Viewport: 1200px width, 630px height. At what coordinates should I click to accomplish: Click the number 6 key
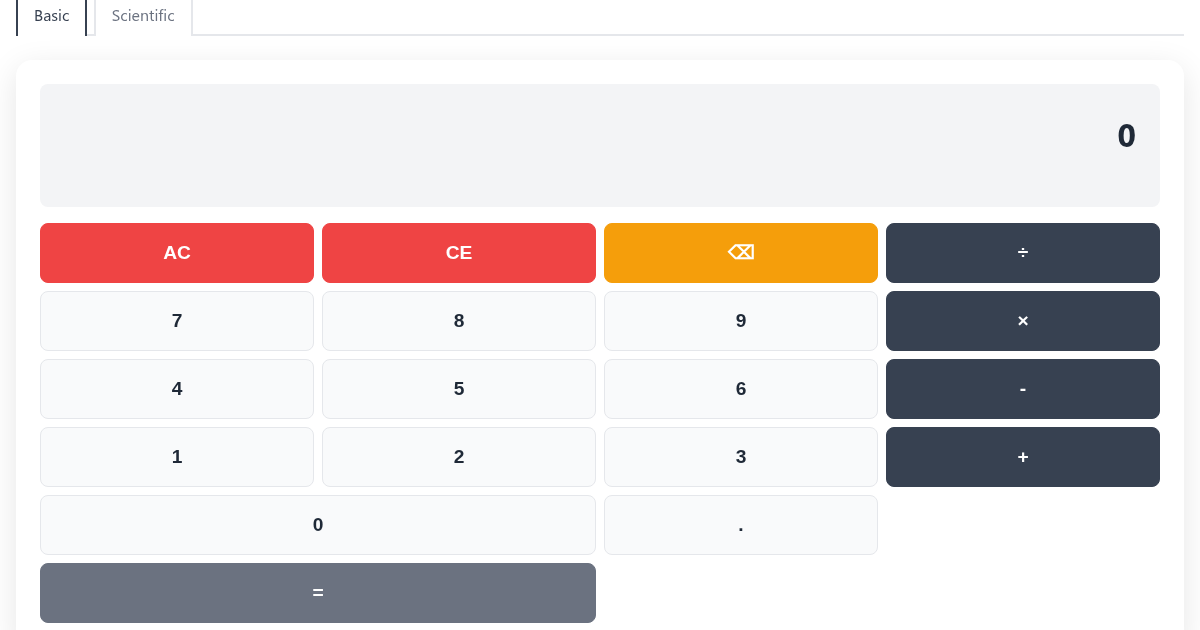(x=741, y=389)
